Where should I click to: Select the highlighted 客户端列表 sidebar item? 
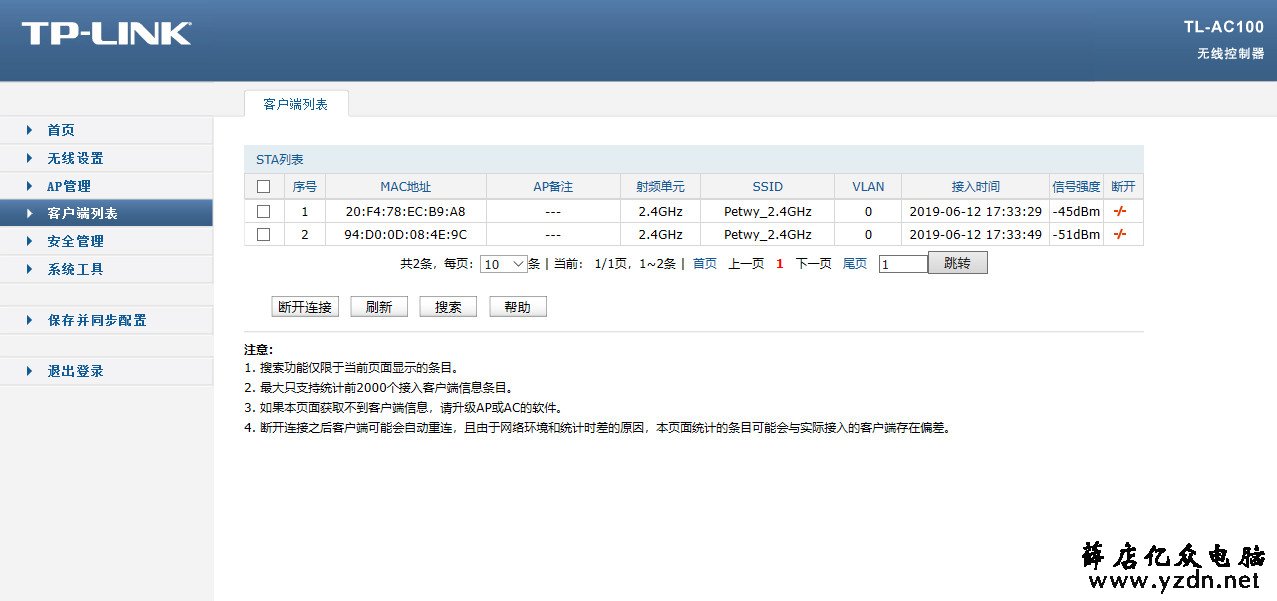pyautogui.click(x=106, y=213)
